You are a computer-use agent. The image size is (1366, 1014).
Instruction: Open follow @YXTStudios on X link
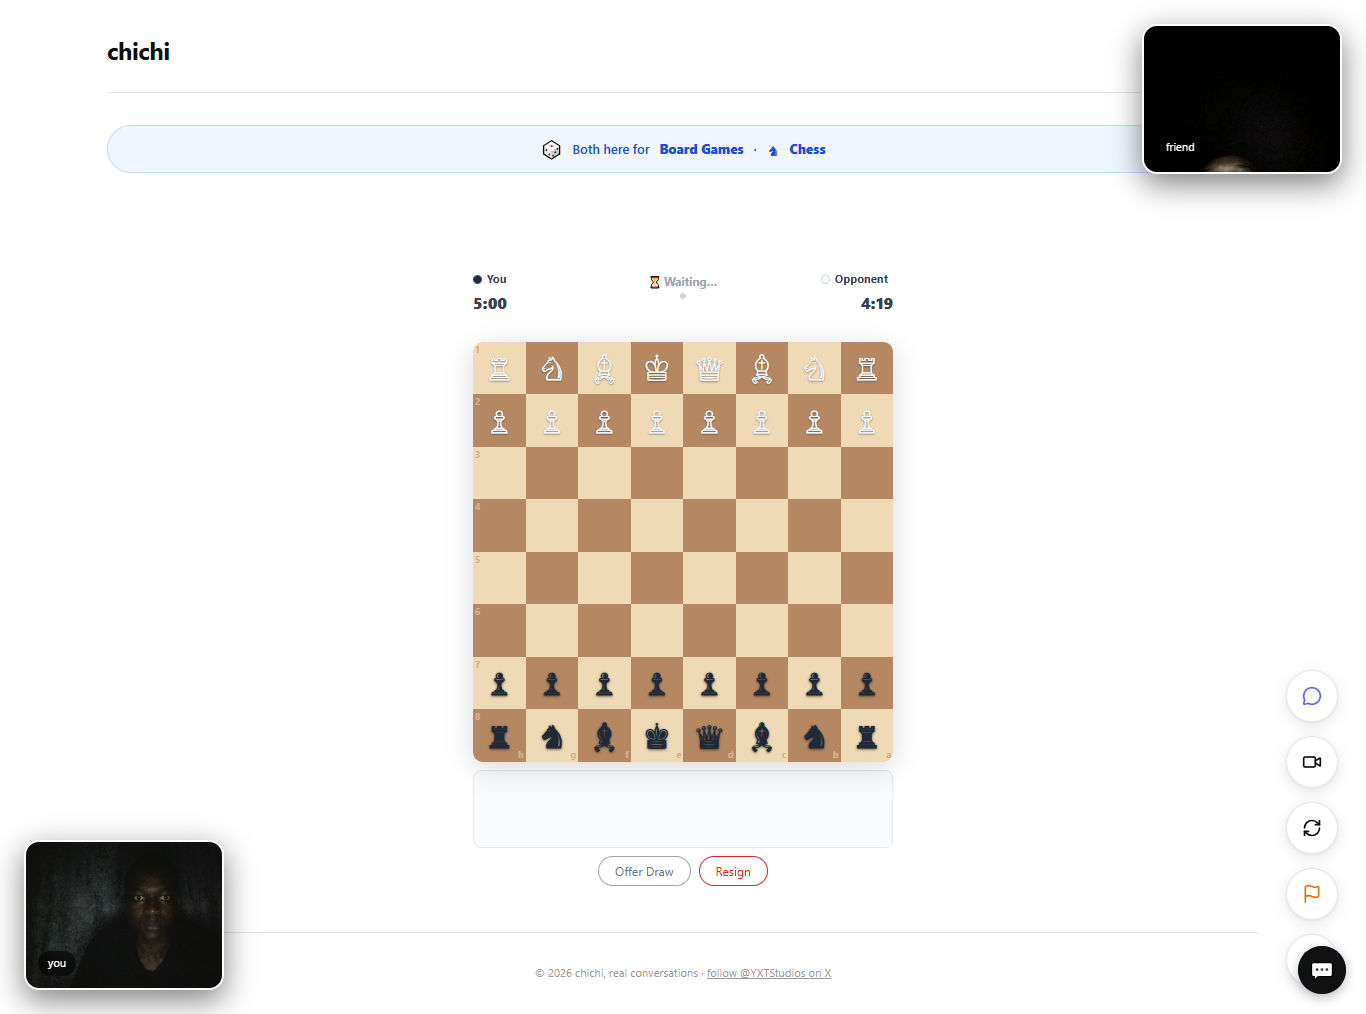(x=769, y=973)
